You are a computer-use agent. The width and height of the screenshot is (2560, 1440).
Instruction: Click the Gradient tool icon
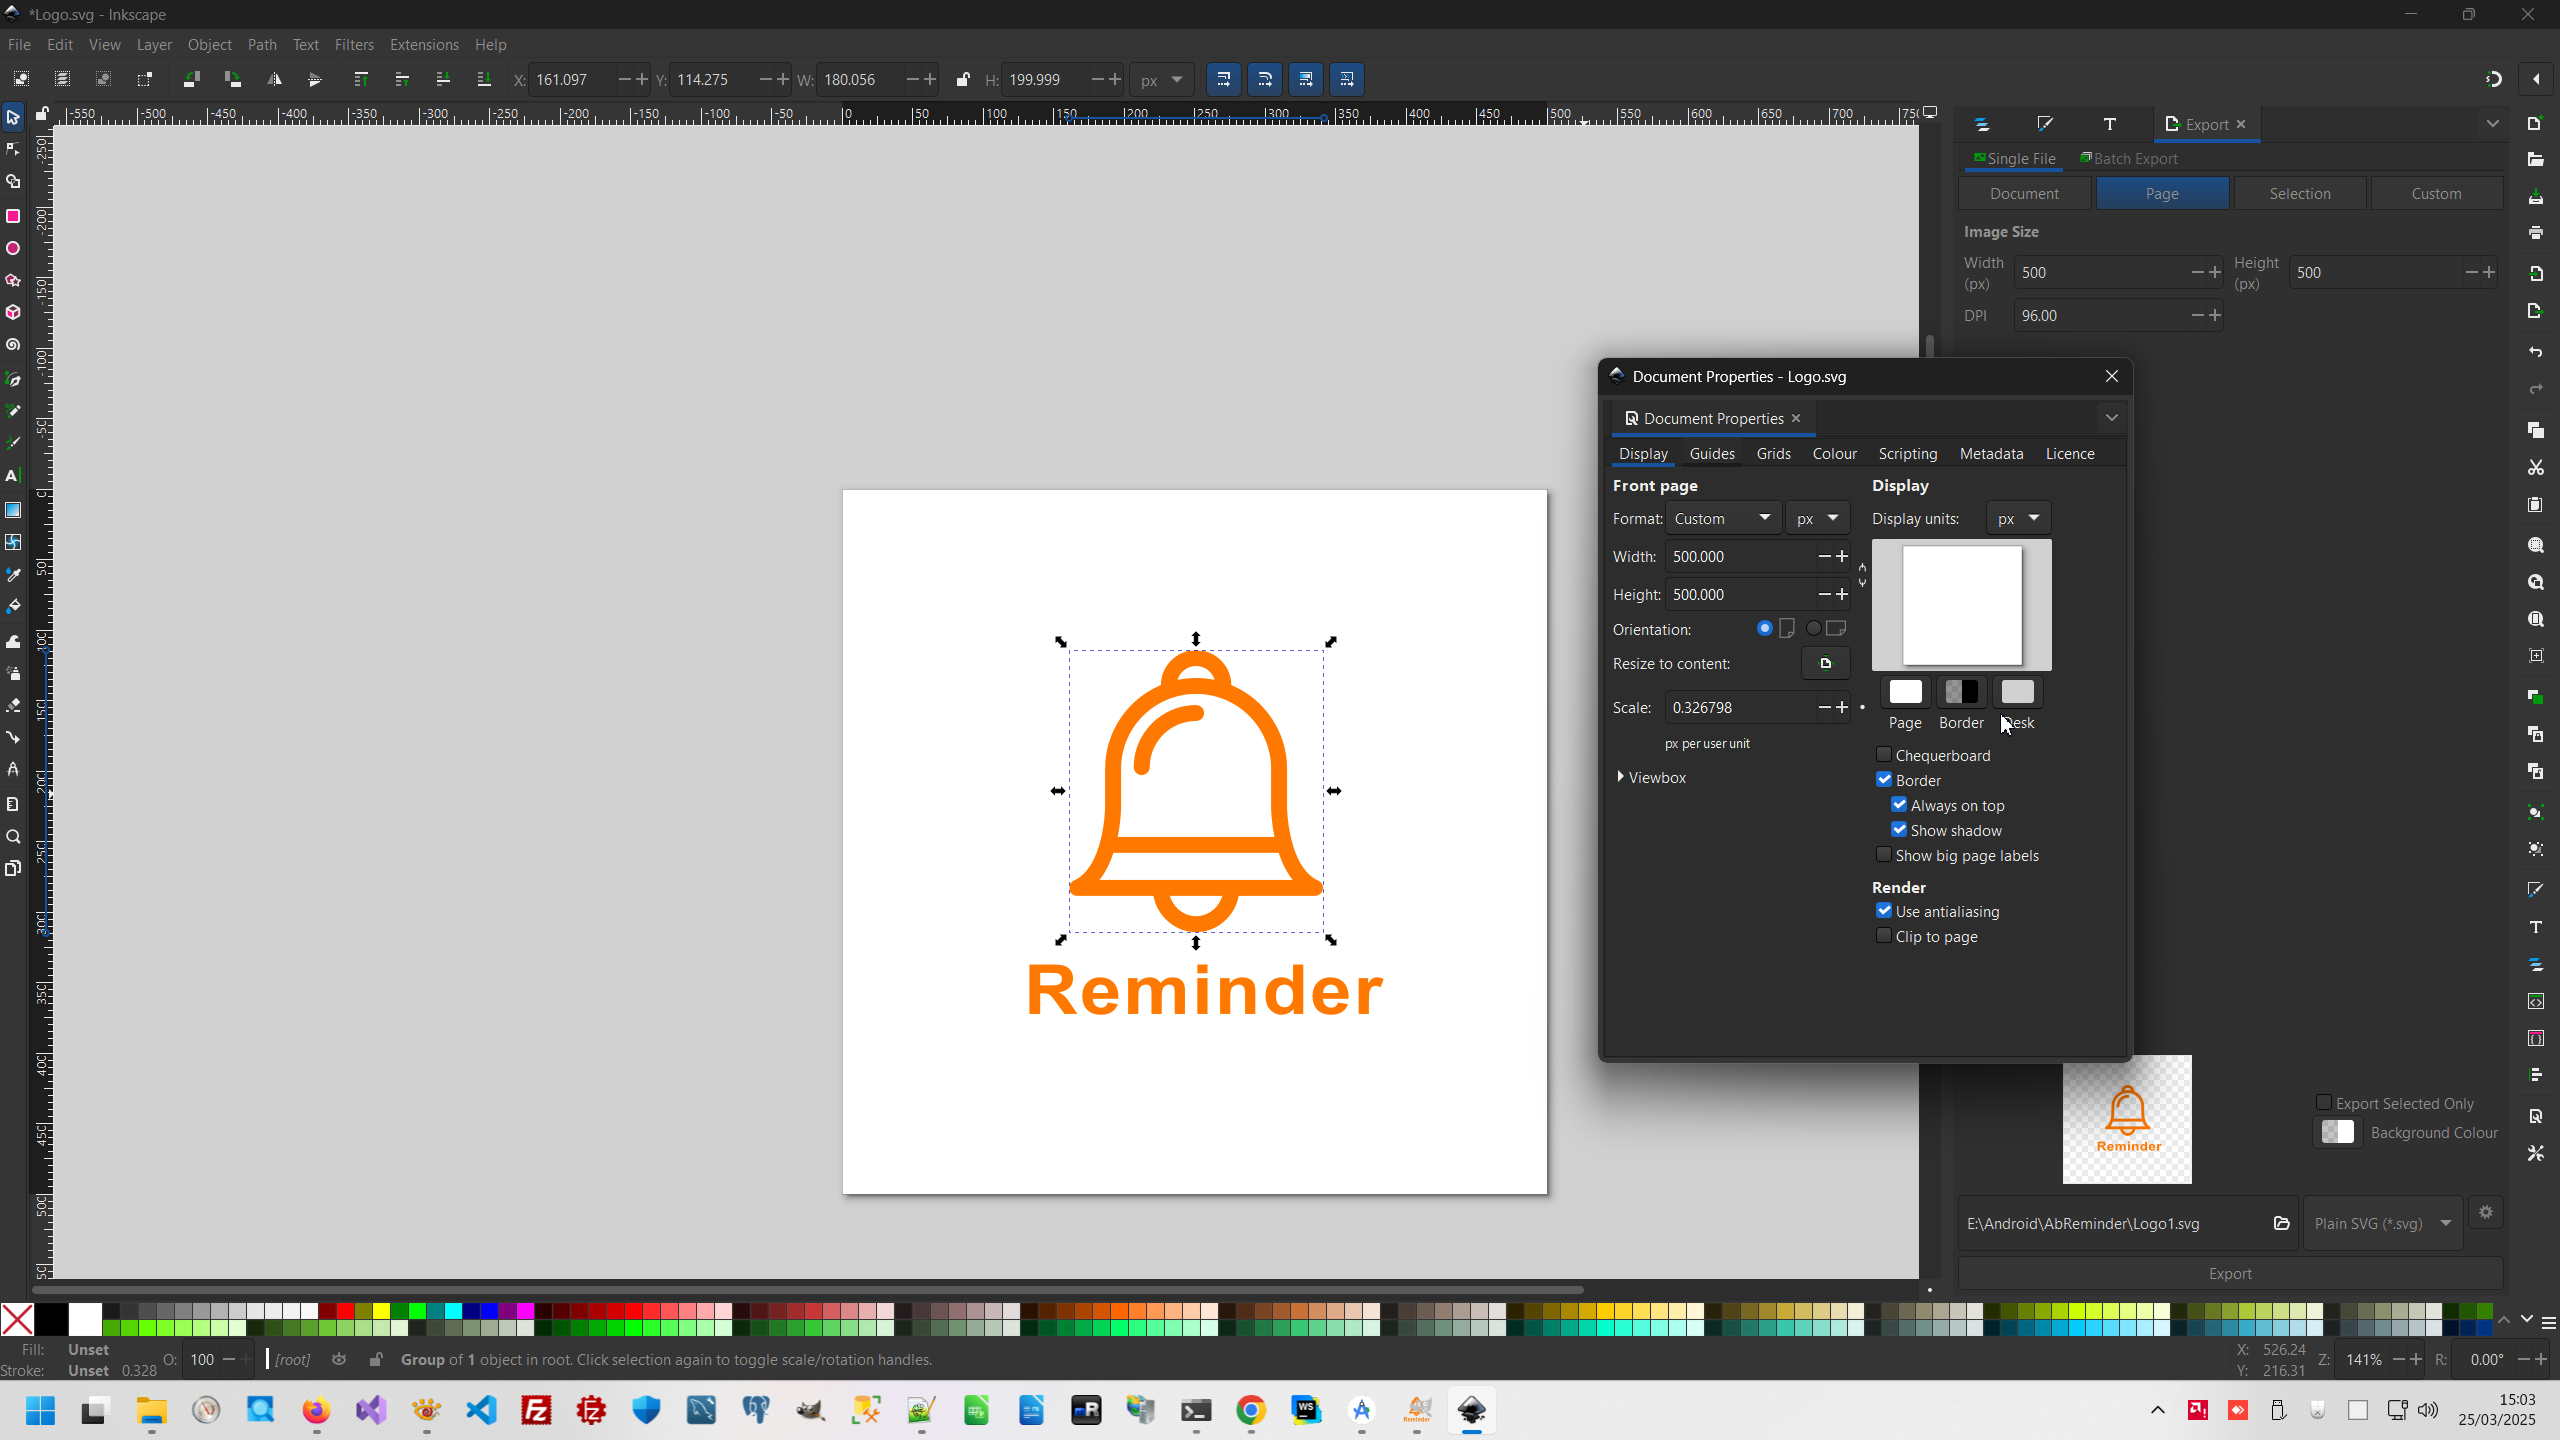coord(13,510)
